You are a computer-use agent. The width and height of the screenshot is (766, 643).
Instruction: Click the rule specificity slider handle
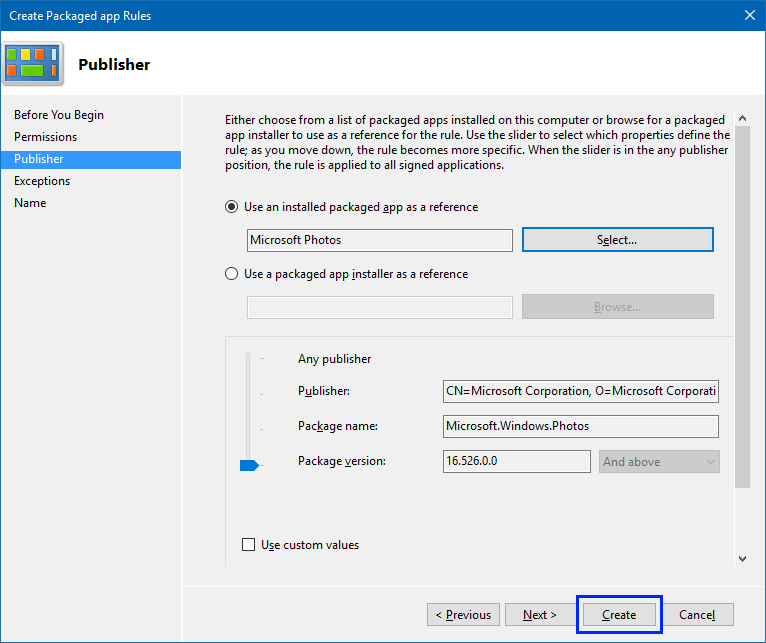(x=249, y=465)
